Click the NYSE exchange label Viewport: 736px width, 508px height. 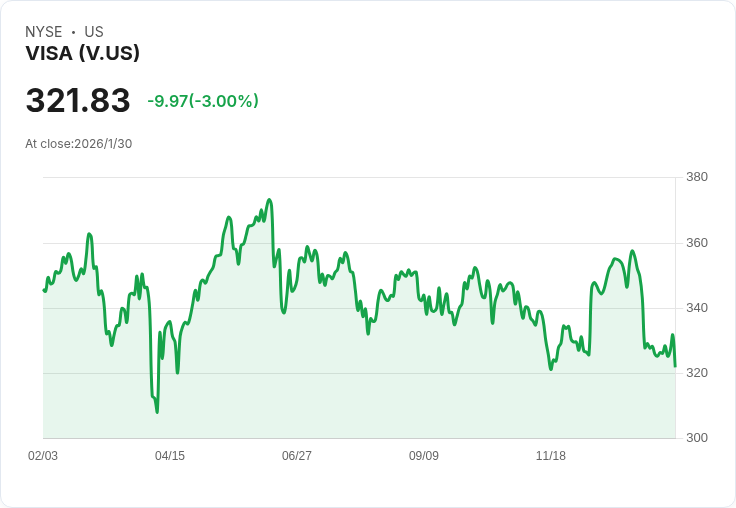[43, 32]
